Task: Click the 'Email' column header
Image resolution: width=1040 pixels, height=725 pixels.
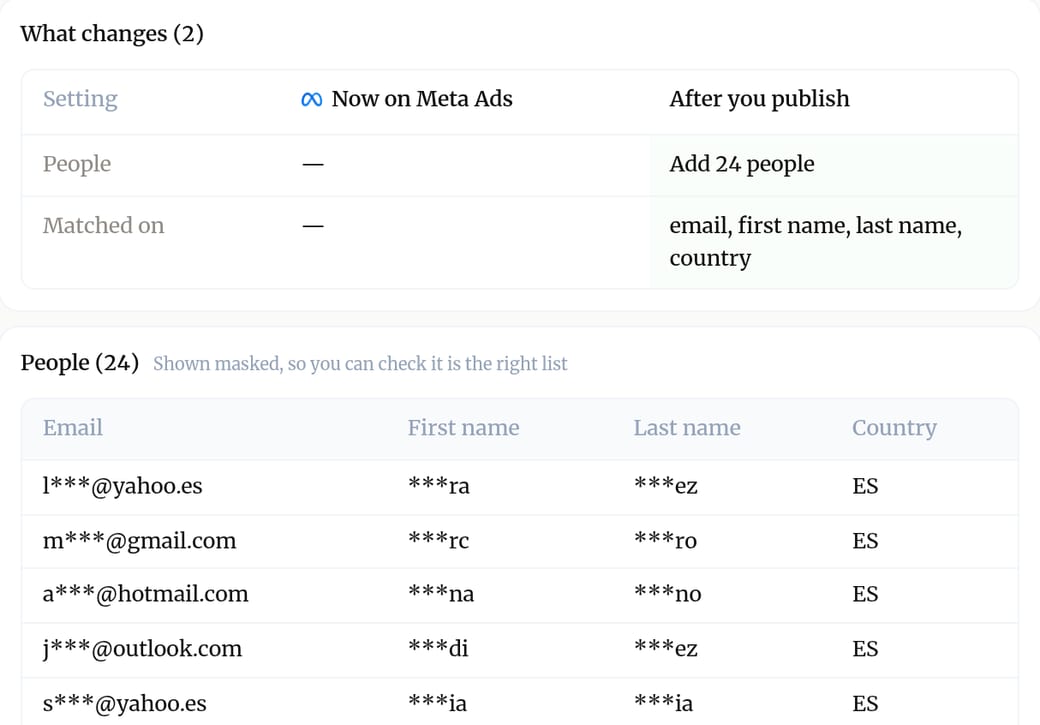Action: point(73,428)
